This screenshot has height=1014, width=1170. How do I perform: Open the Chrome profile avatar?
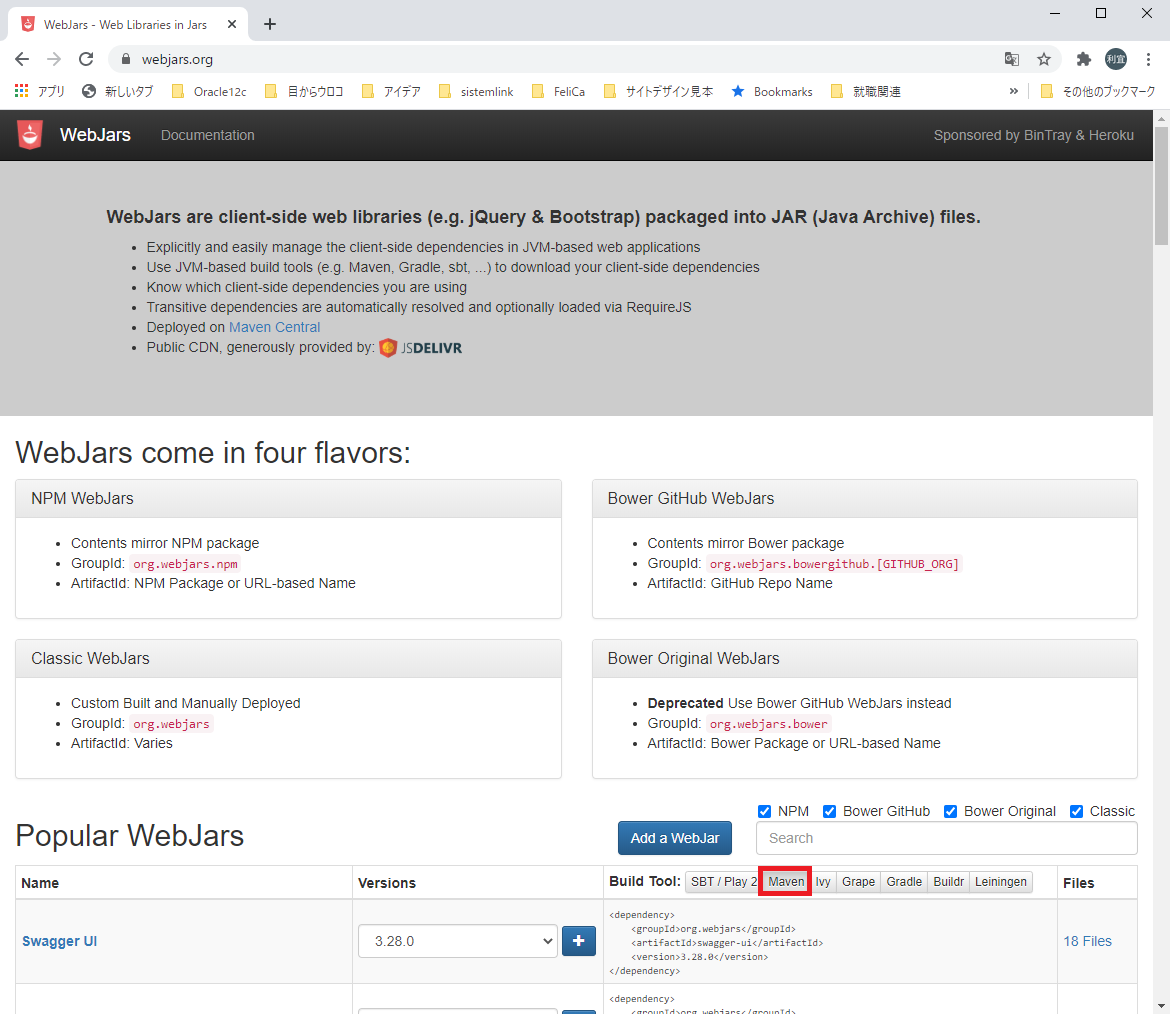(x=1116, y=59)
